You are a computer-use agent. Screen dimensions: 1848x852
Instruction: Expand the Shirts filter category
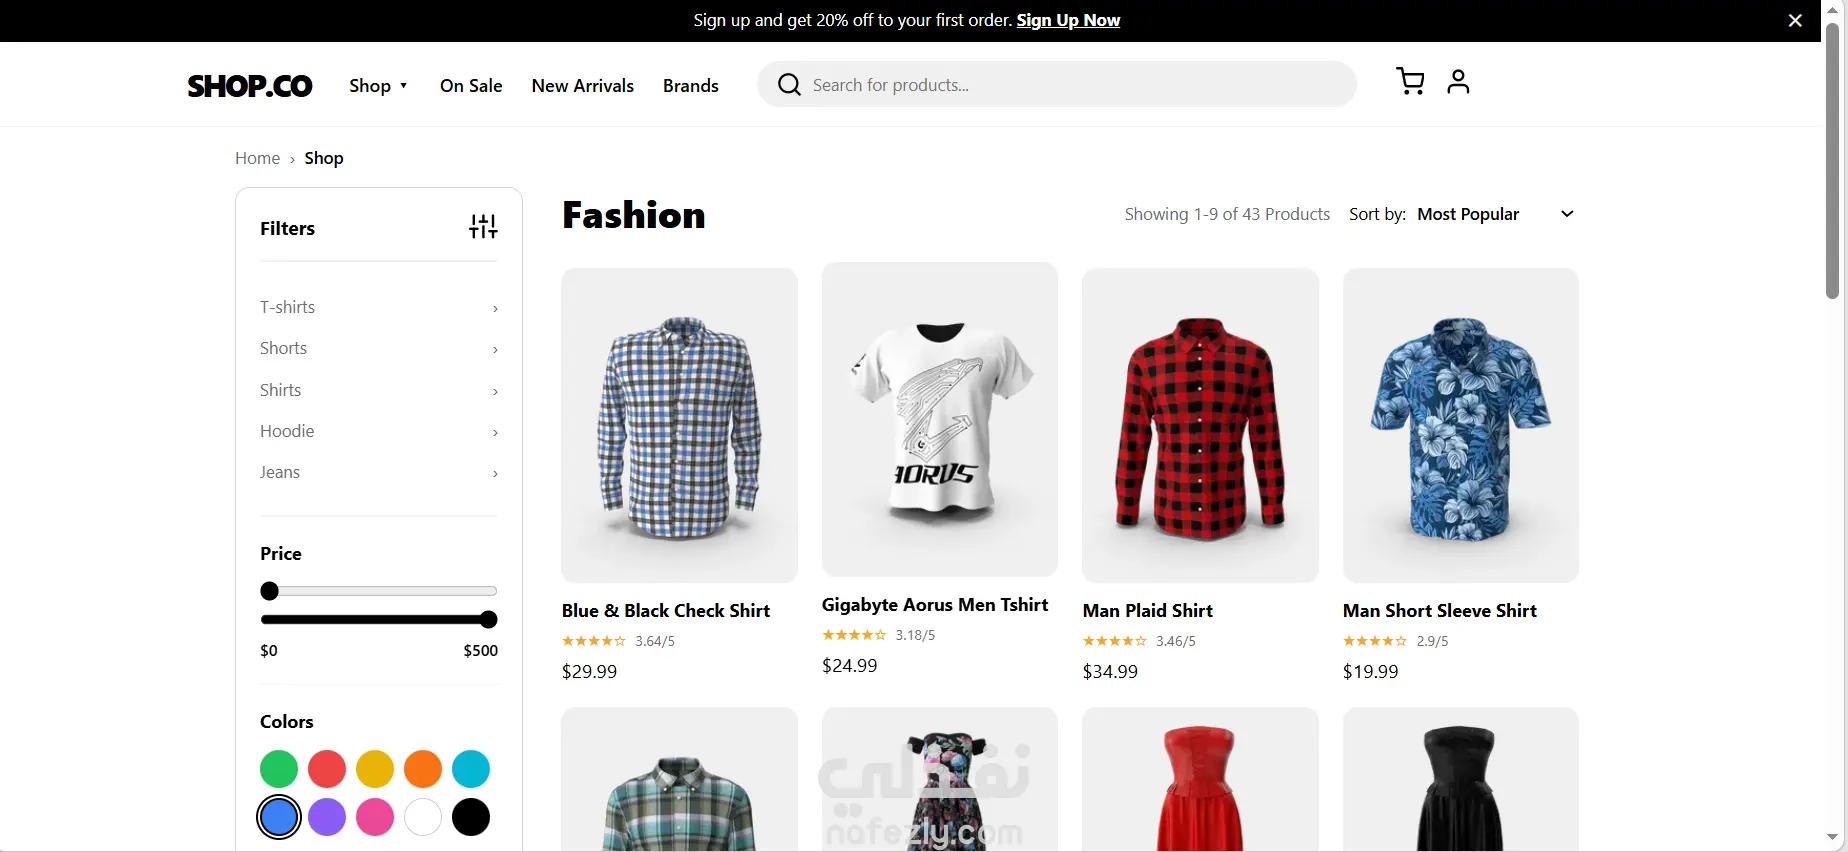pyautogui.click(x=379, y=390)
